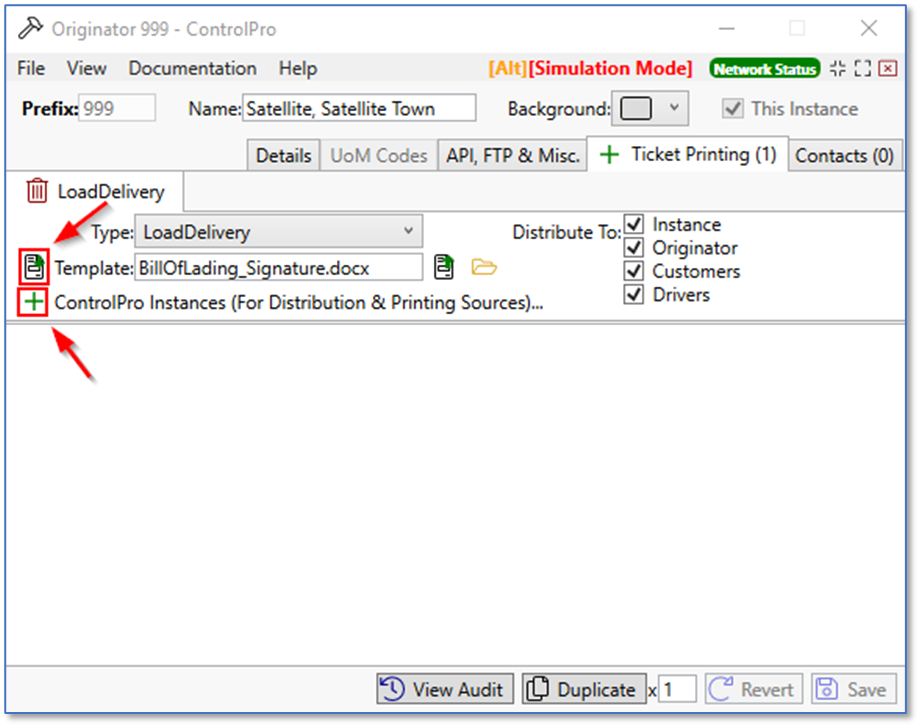This screenshot has height=727, width=920.
Task: Open the template document icon beside Template label
Action: (31, 266)
